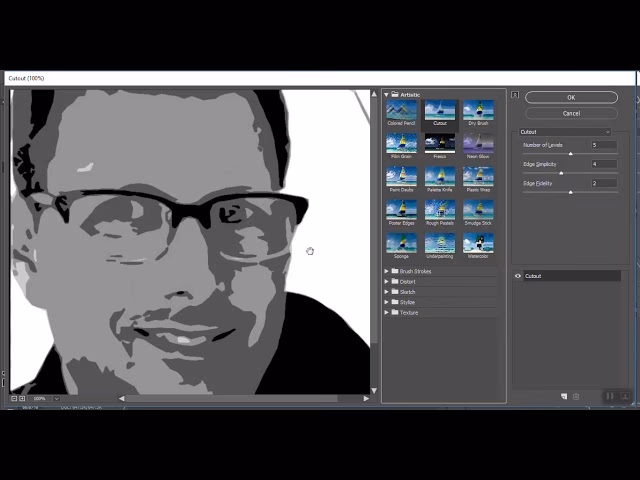Select the Smudge Stick filter thumbnail

478,210
